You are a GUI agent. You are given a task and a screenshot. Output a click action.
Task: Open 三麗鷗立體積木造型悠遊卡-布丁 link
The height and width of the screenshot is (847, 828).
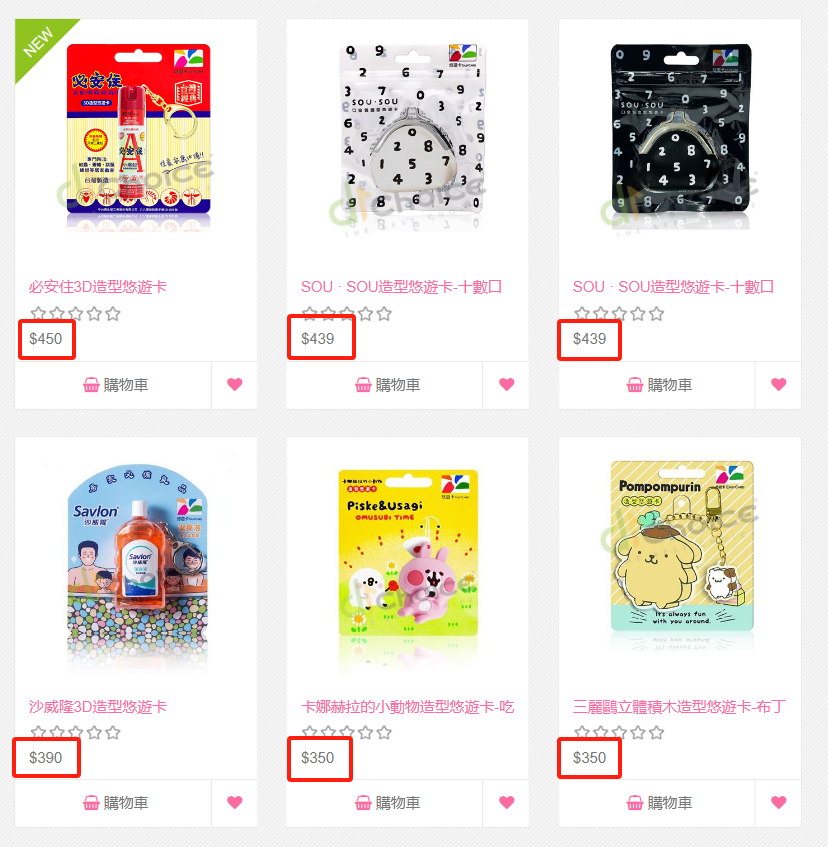[x=679, y=707]
